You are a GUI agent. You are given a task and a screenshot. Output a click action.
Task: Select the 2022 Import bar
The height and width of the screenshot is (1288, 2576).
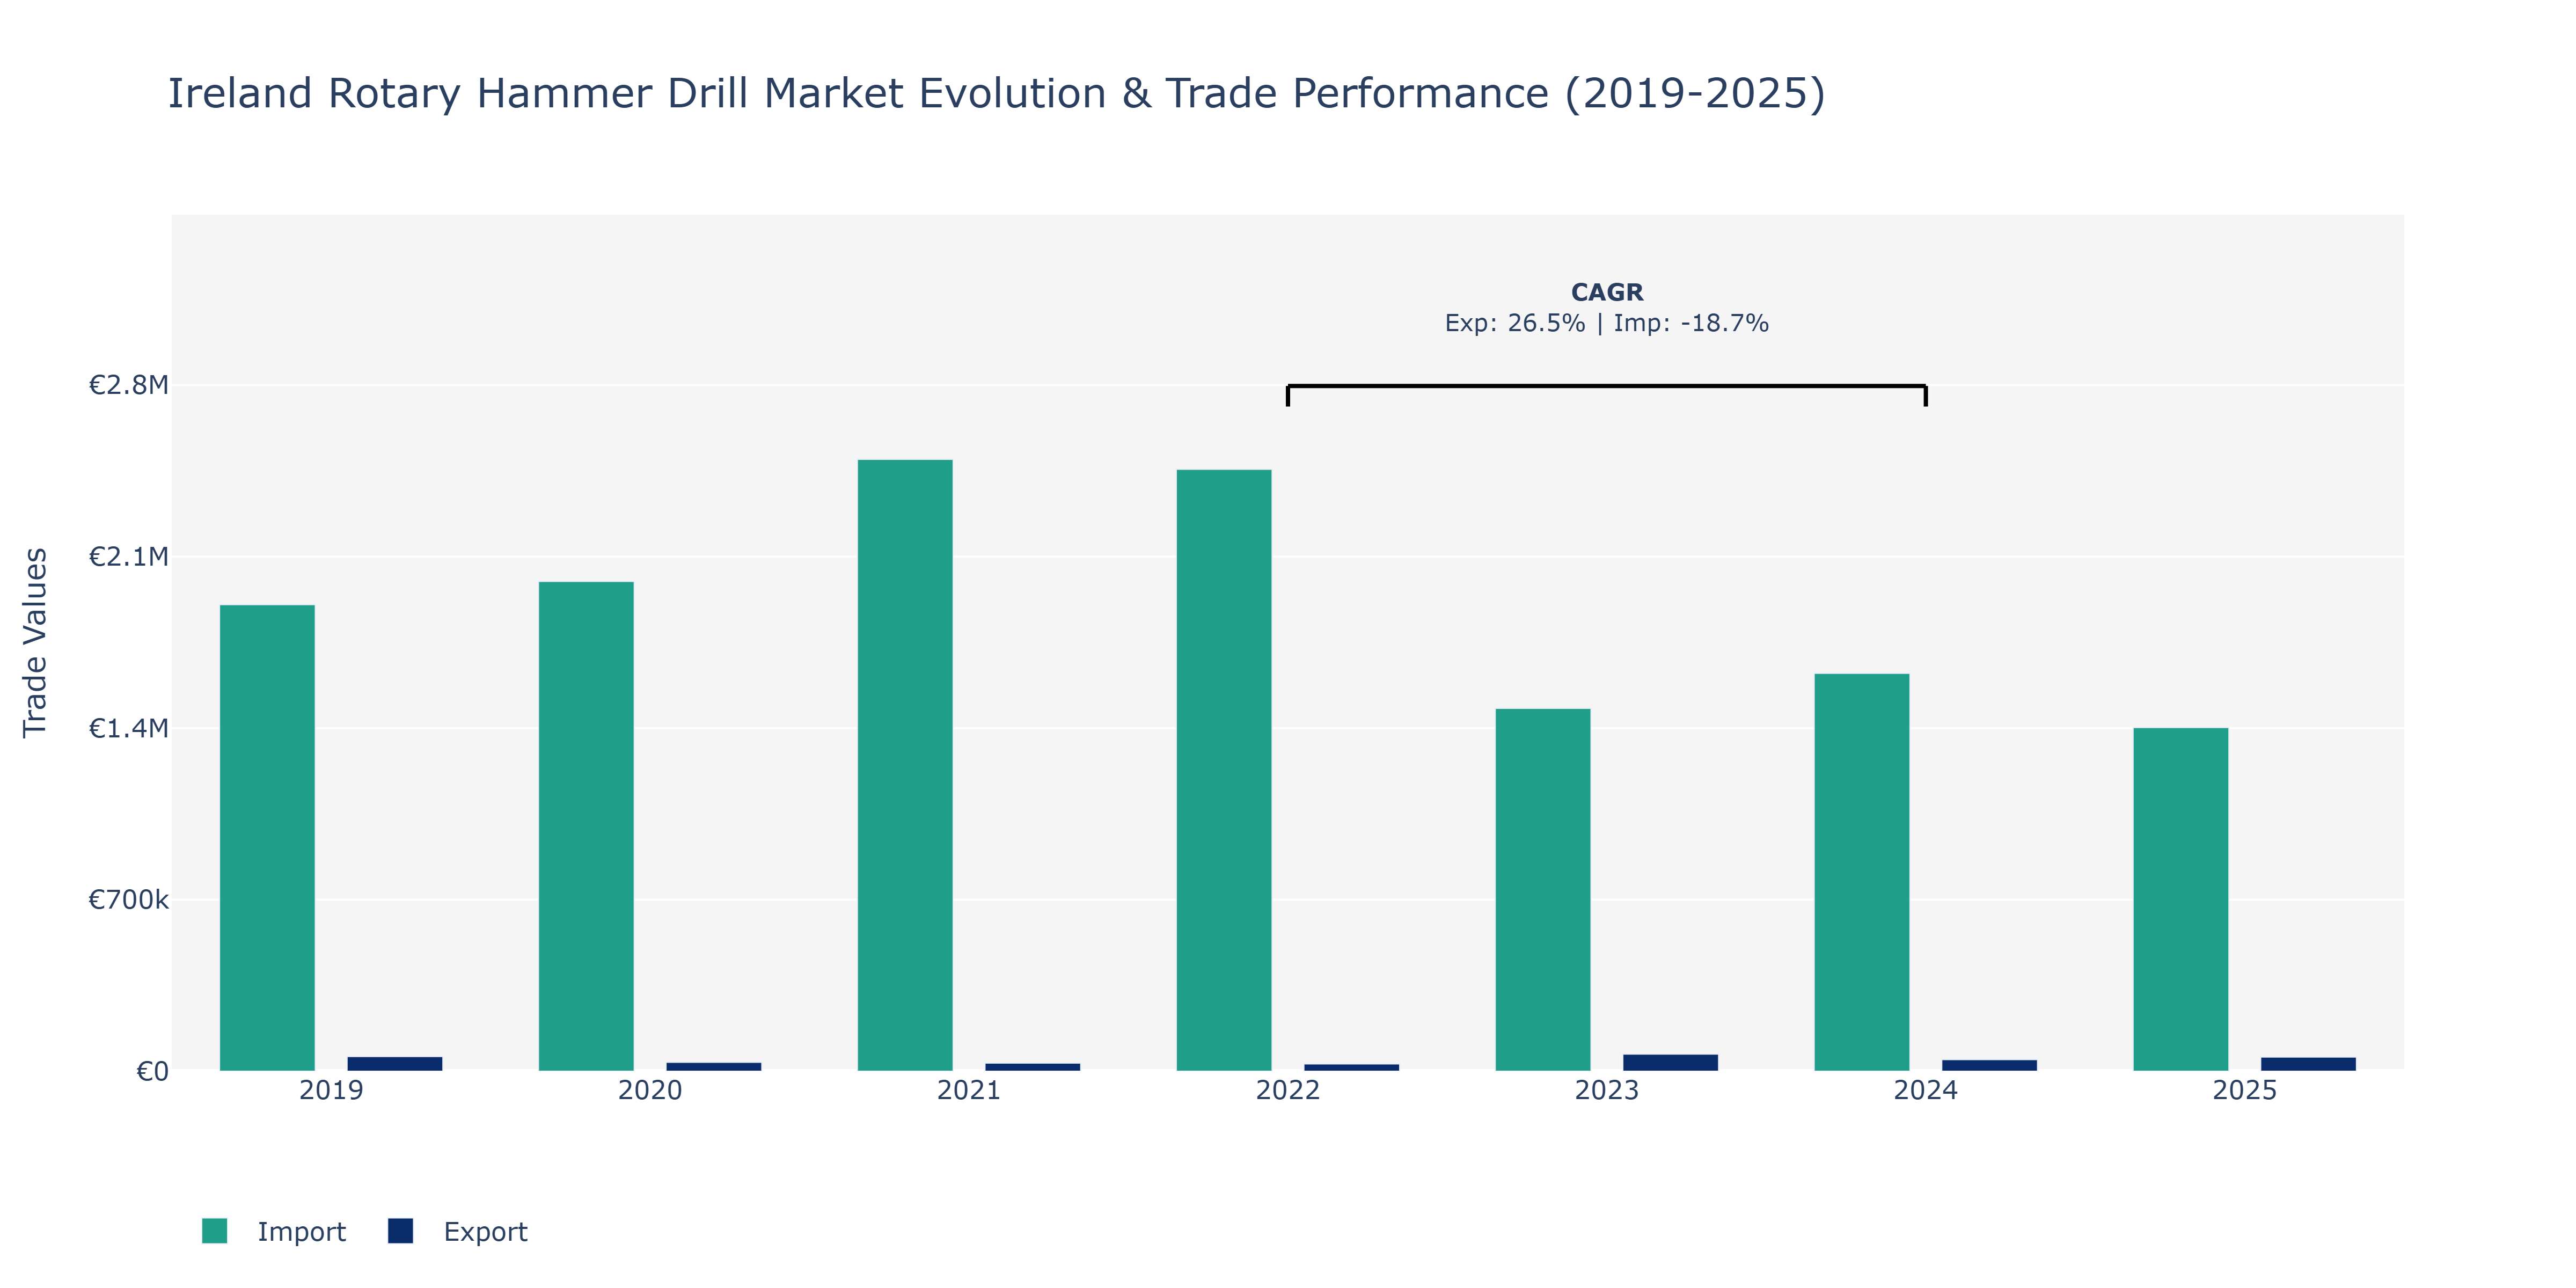point(1224,770)
